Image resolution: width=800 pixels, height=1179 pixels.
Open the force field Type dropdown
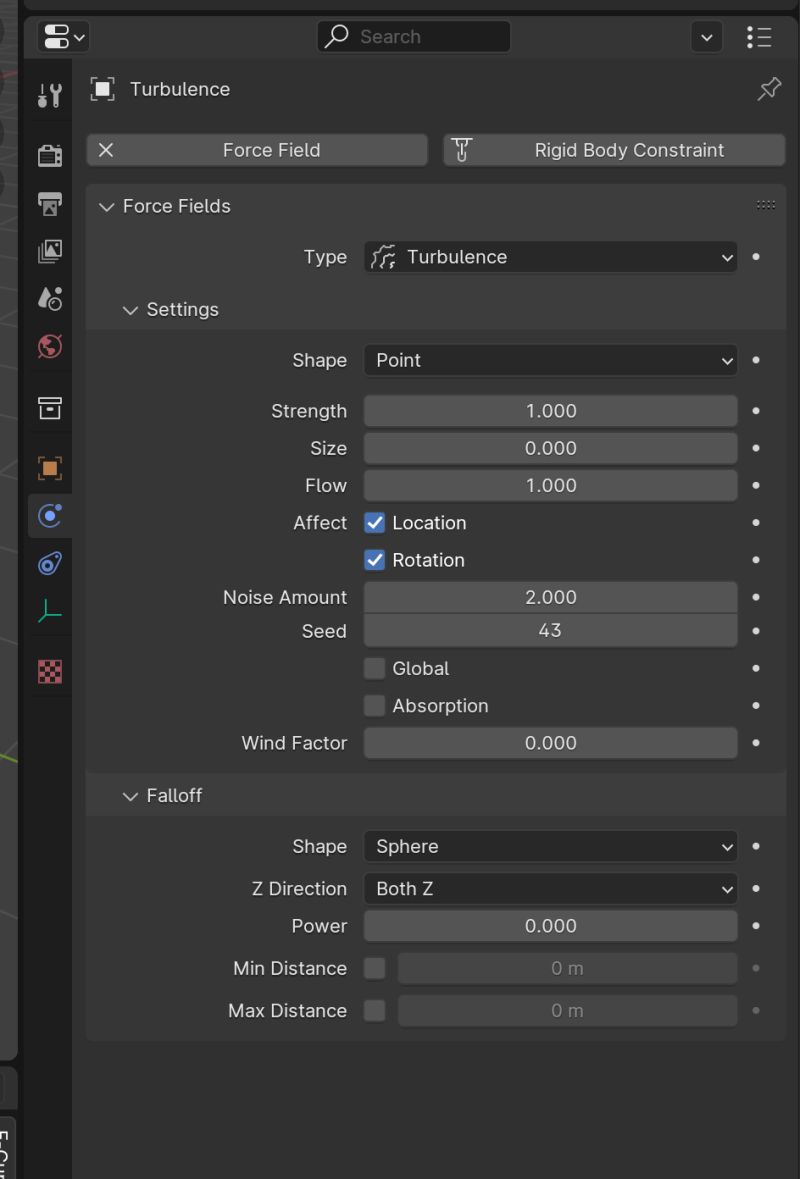(x=550, y=257)
